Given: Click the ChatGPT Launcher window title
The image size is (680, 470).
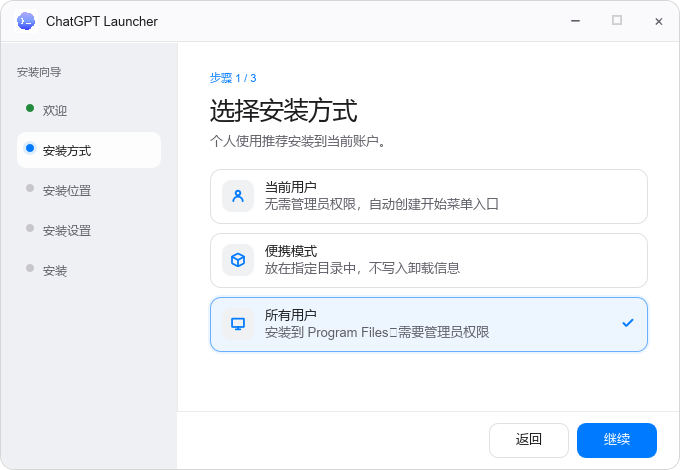Looking at the screenshot, I should tap(102, 21).
